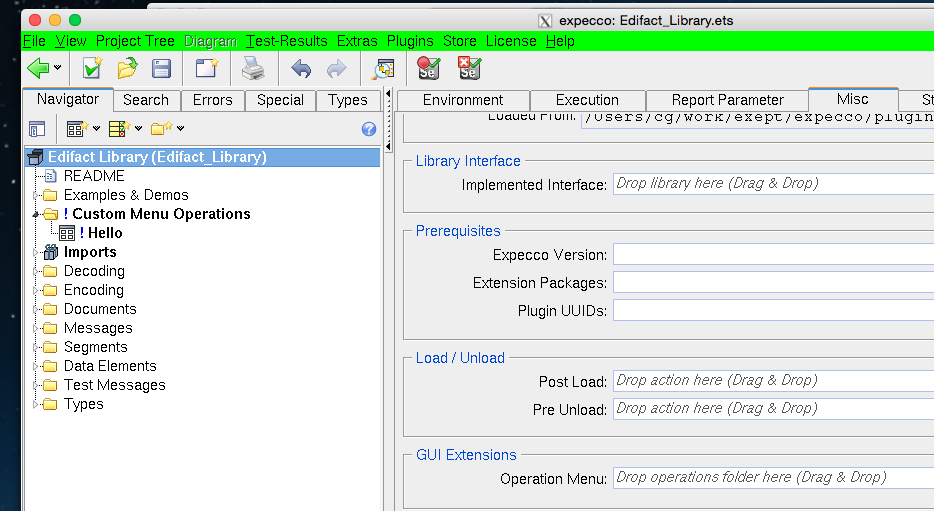Click the Selenium icon with red X

point(468,68)
